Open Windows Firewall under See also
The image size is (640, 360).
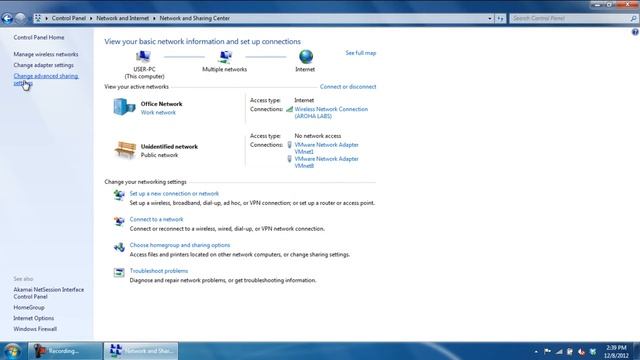35,329
